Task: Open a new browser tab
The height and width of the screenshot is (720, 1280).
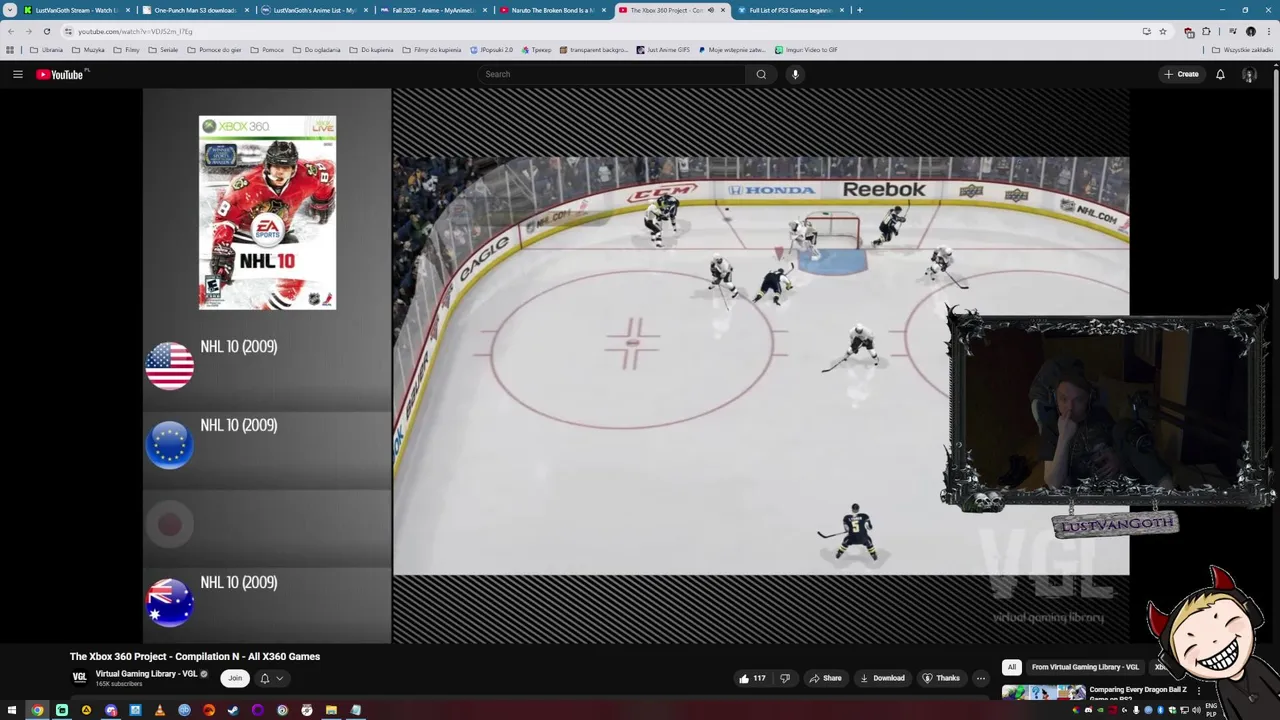Action: point(860,10)
